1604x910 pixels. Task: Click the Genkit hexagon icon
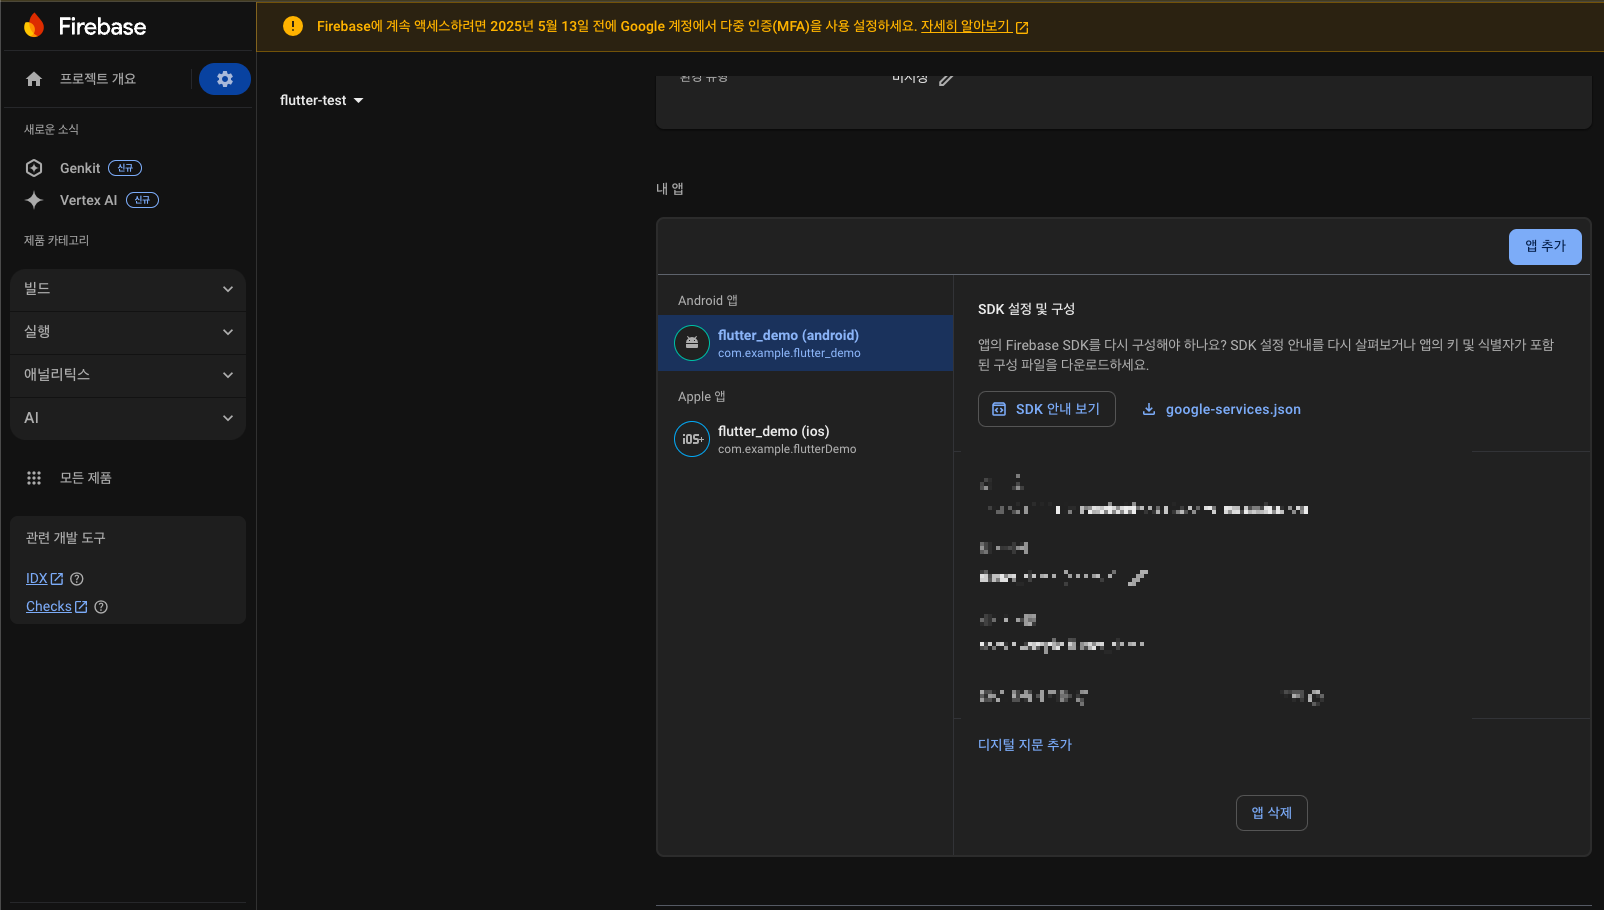(34, 168)
